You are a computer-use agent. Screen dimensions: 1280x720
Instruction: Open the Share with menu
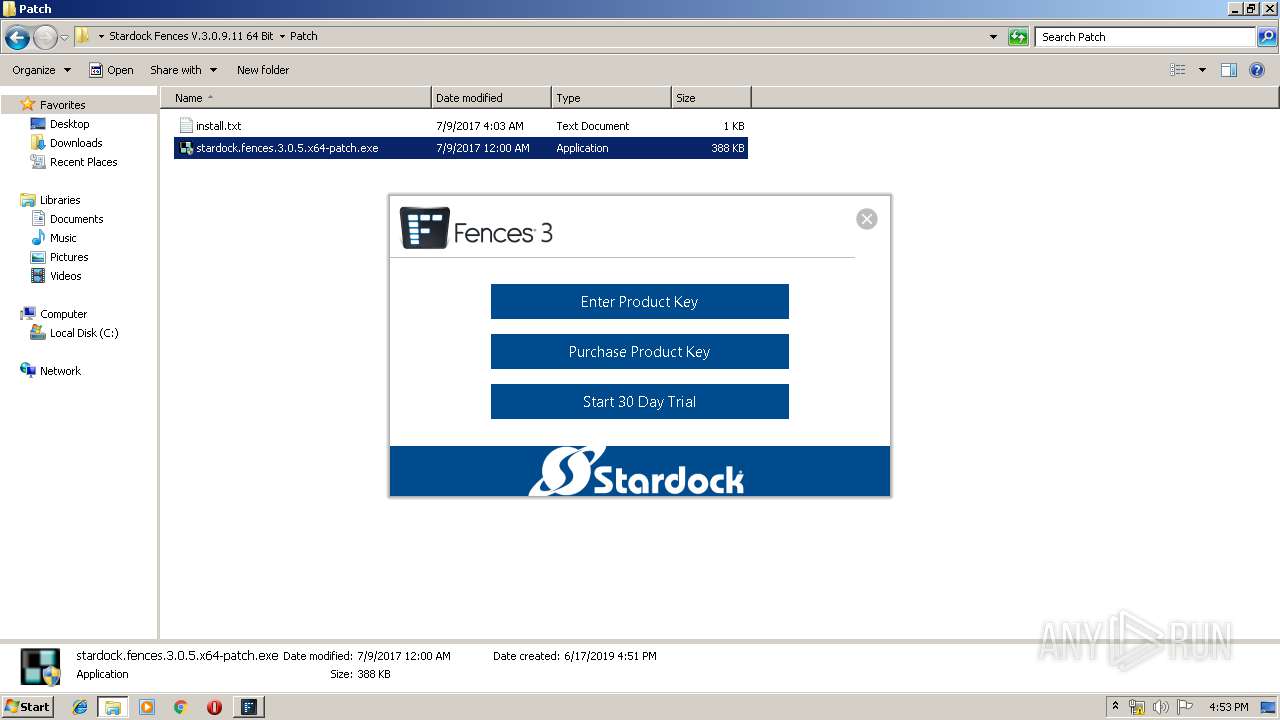click(183, 70)
